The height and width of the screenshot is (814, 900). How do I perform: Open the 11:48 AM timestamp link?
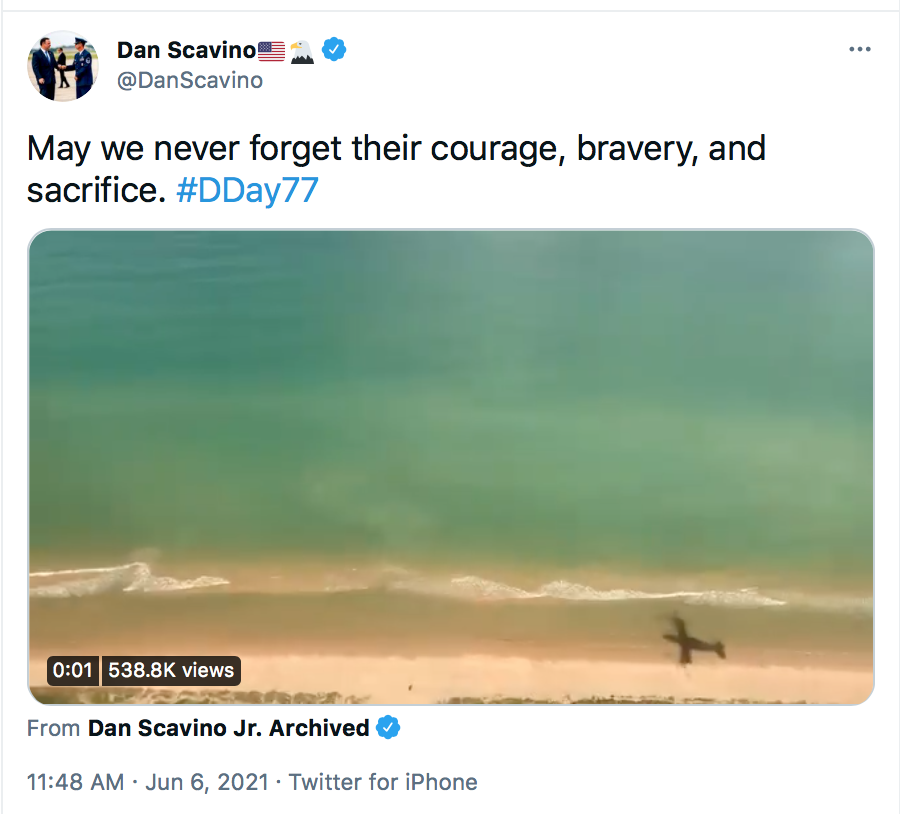[75, 782]
